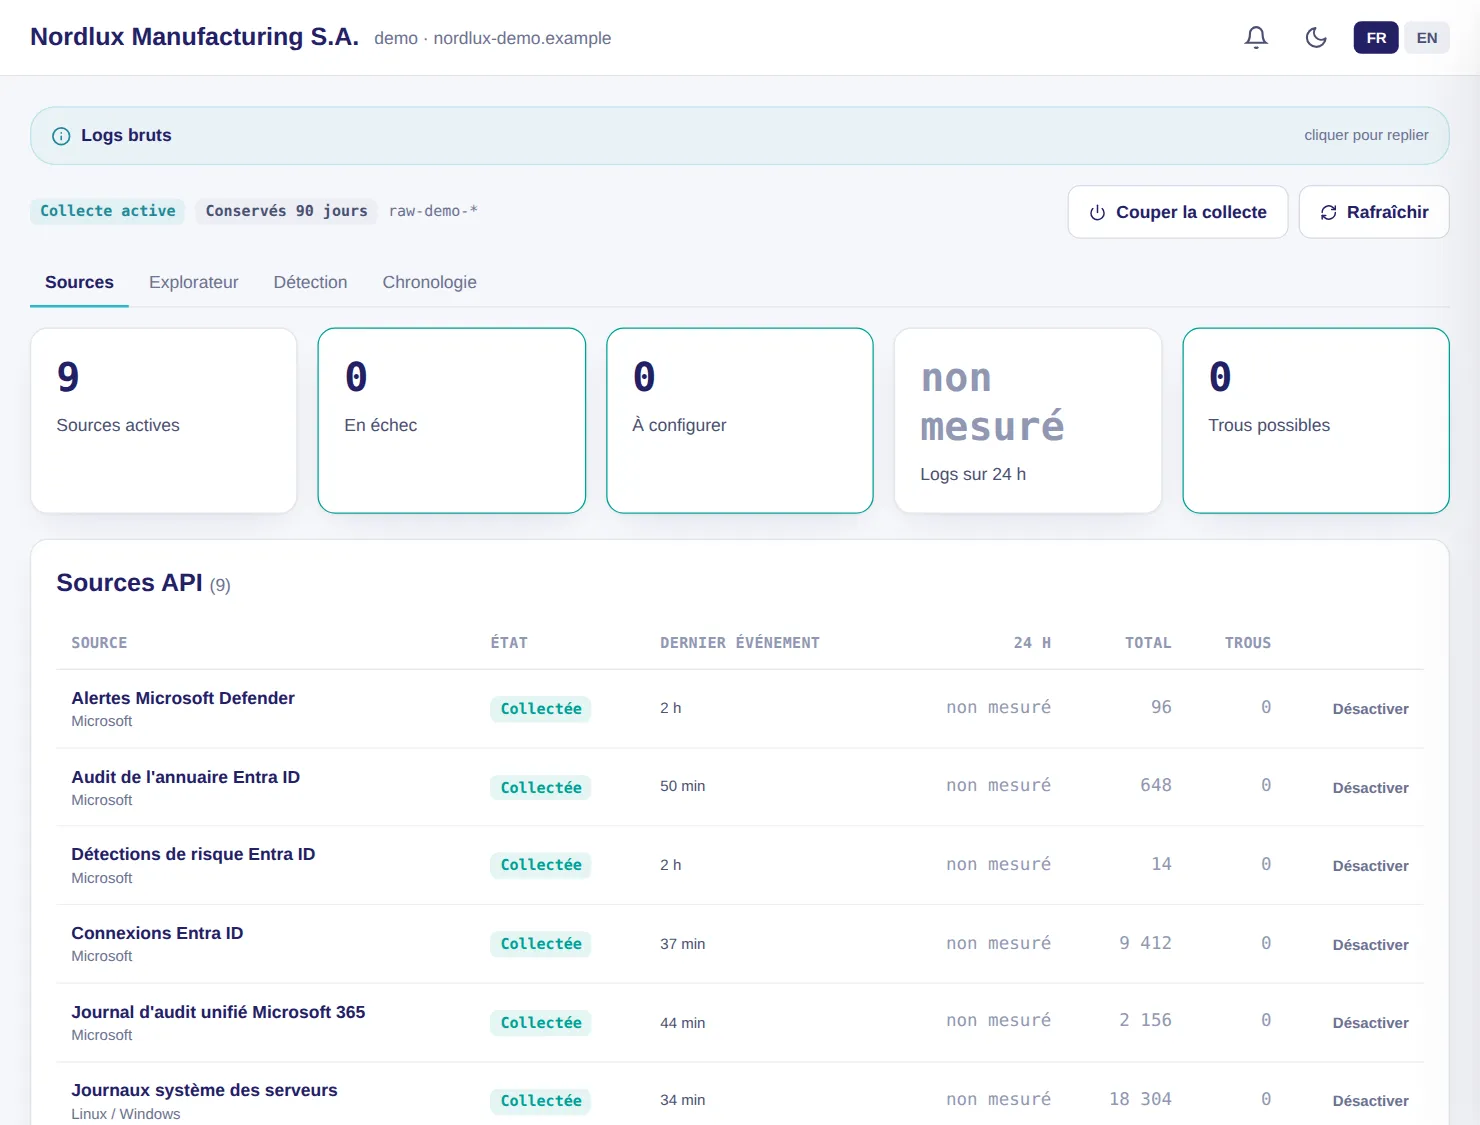Screen dimensions: 1480x1125
Task: Click Journaux système des serveurs name
Action: [204, 1090]
